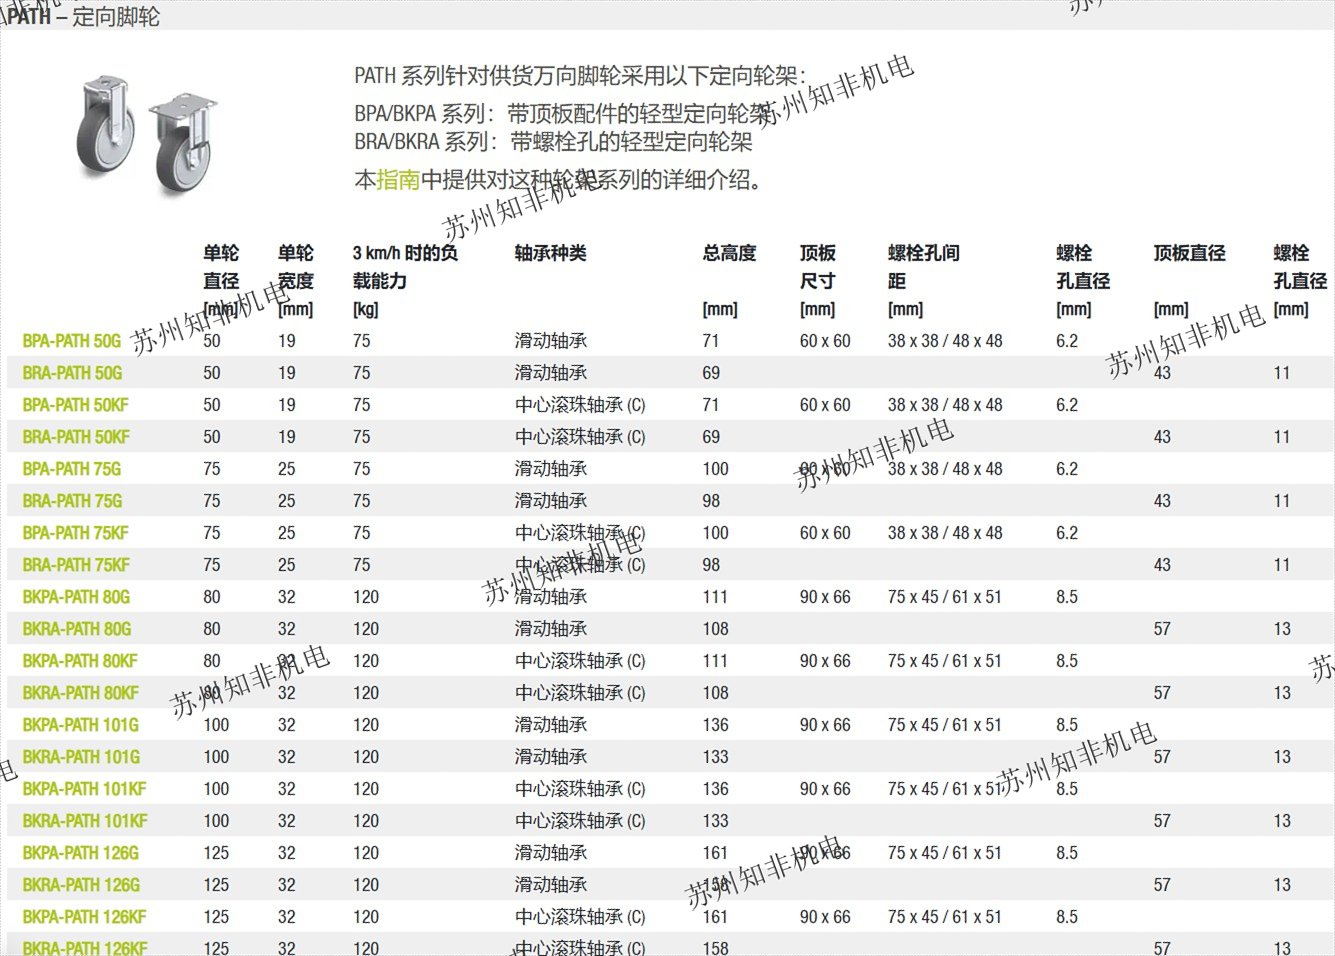Select the BPA-PATH 50KF product link
The image size is (1335, 956).
pos(75,405)
